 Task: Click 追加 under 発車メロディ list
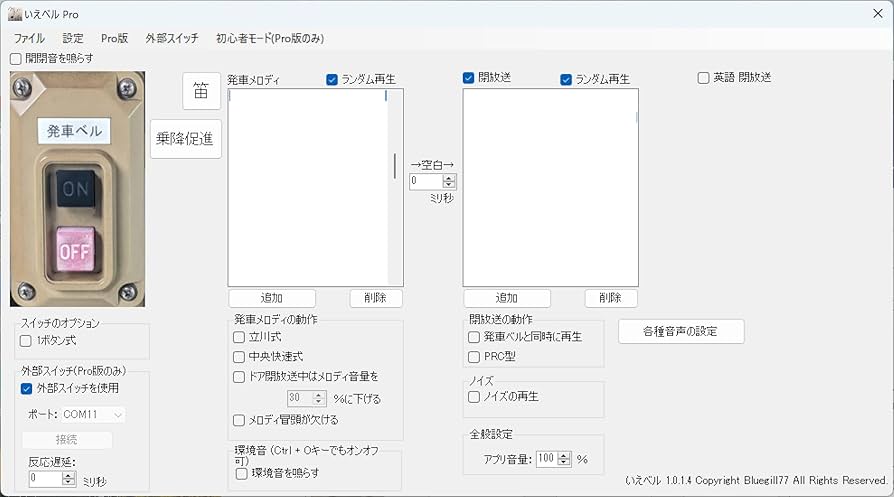click(272, 298)
